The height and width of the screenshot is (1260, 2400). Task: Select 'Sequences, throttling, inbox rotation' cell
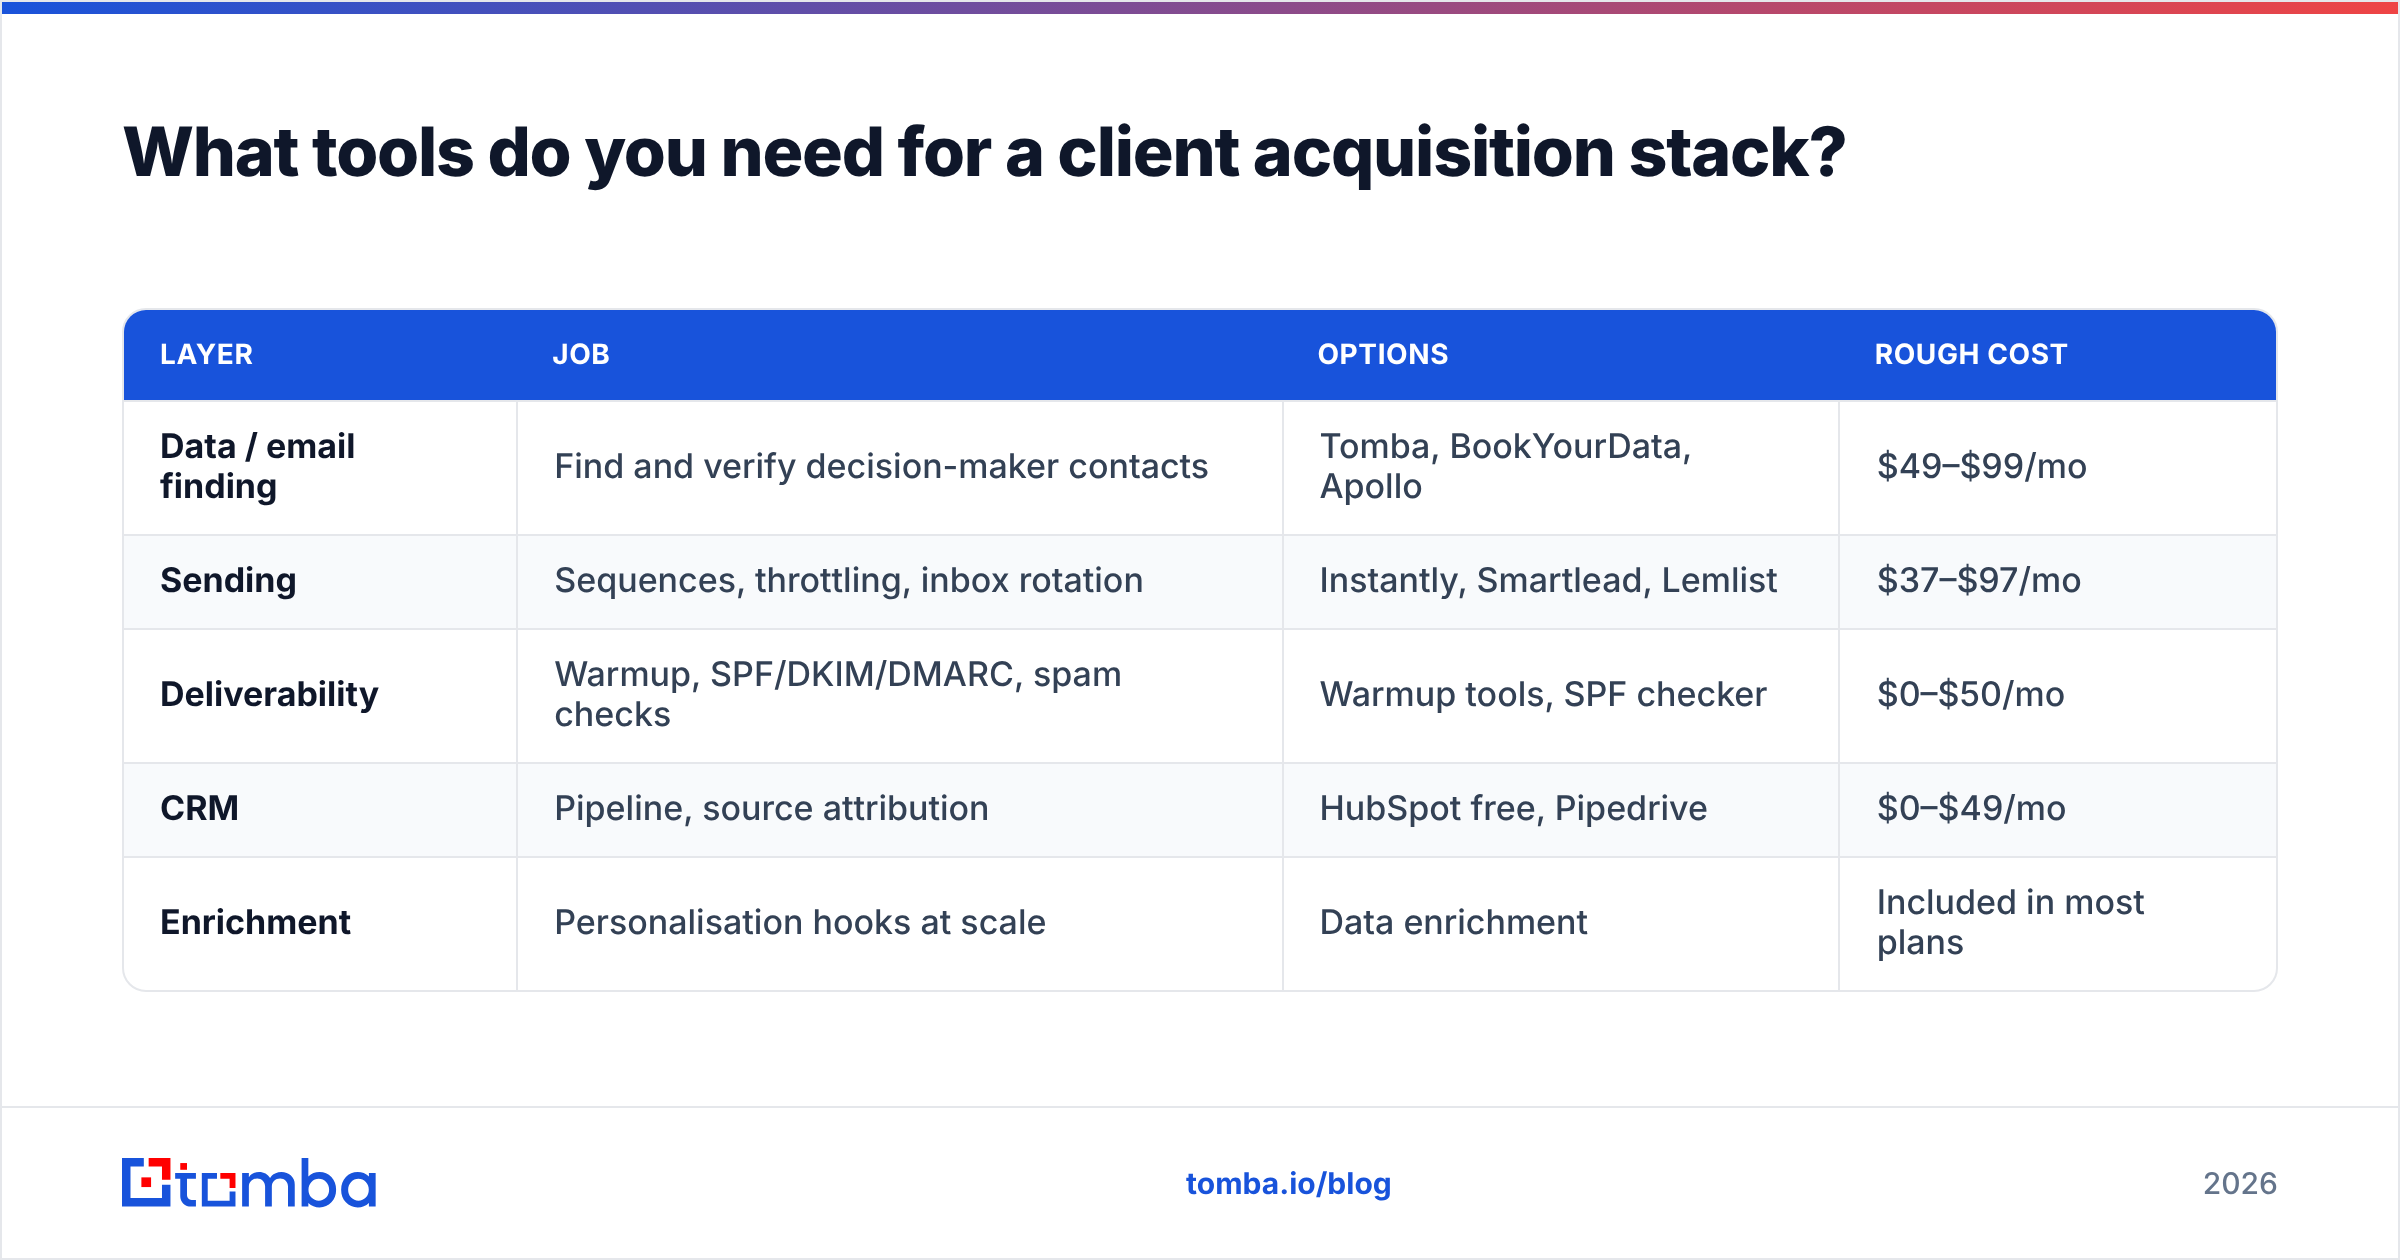899,582
